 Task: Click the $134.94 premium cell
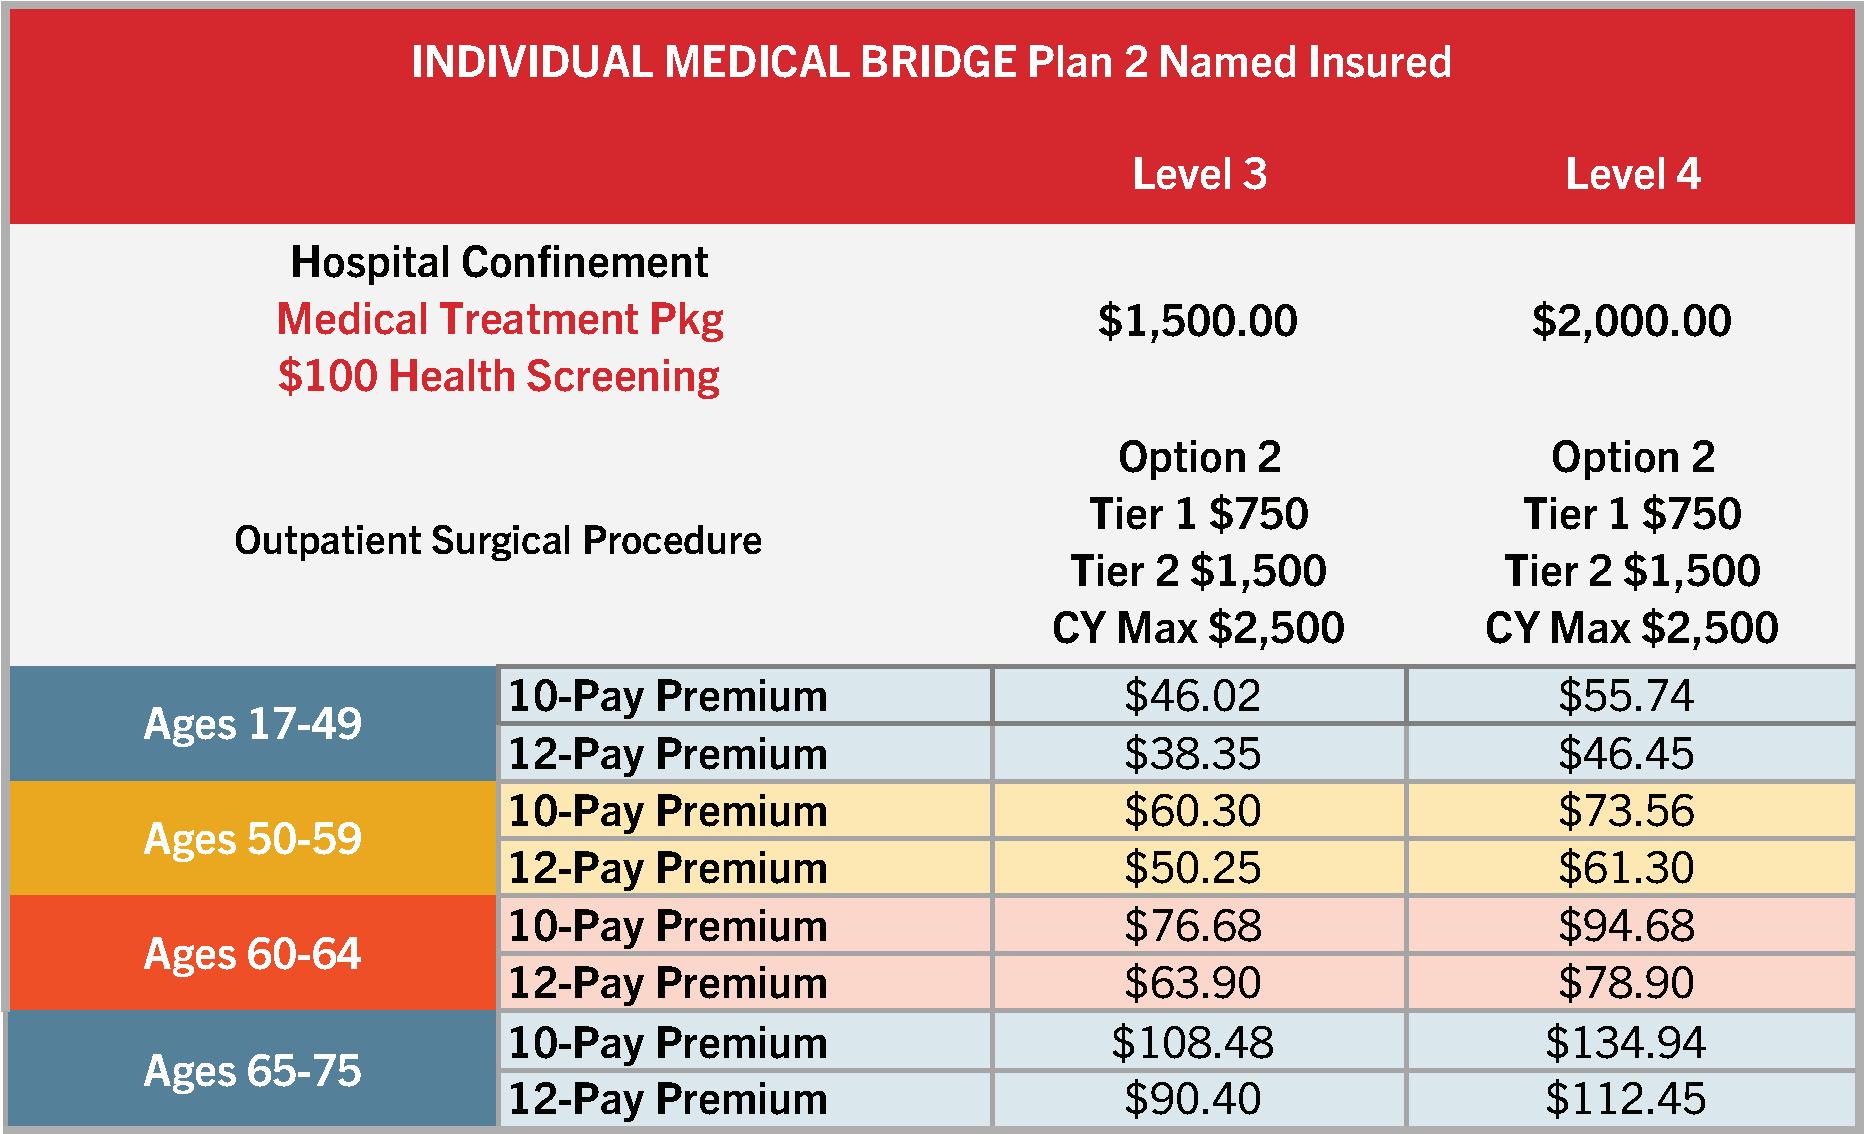1626,1042
